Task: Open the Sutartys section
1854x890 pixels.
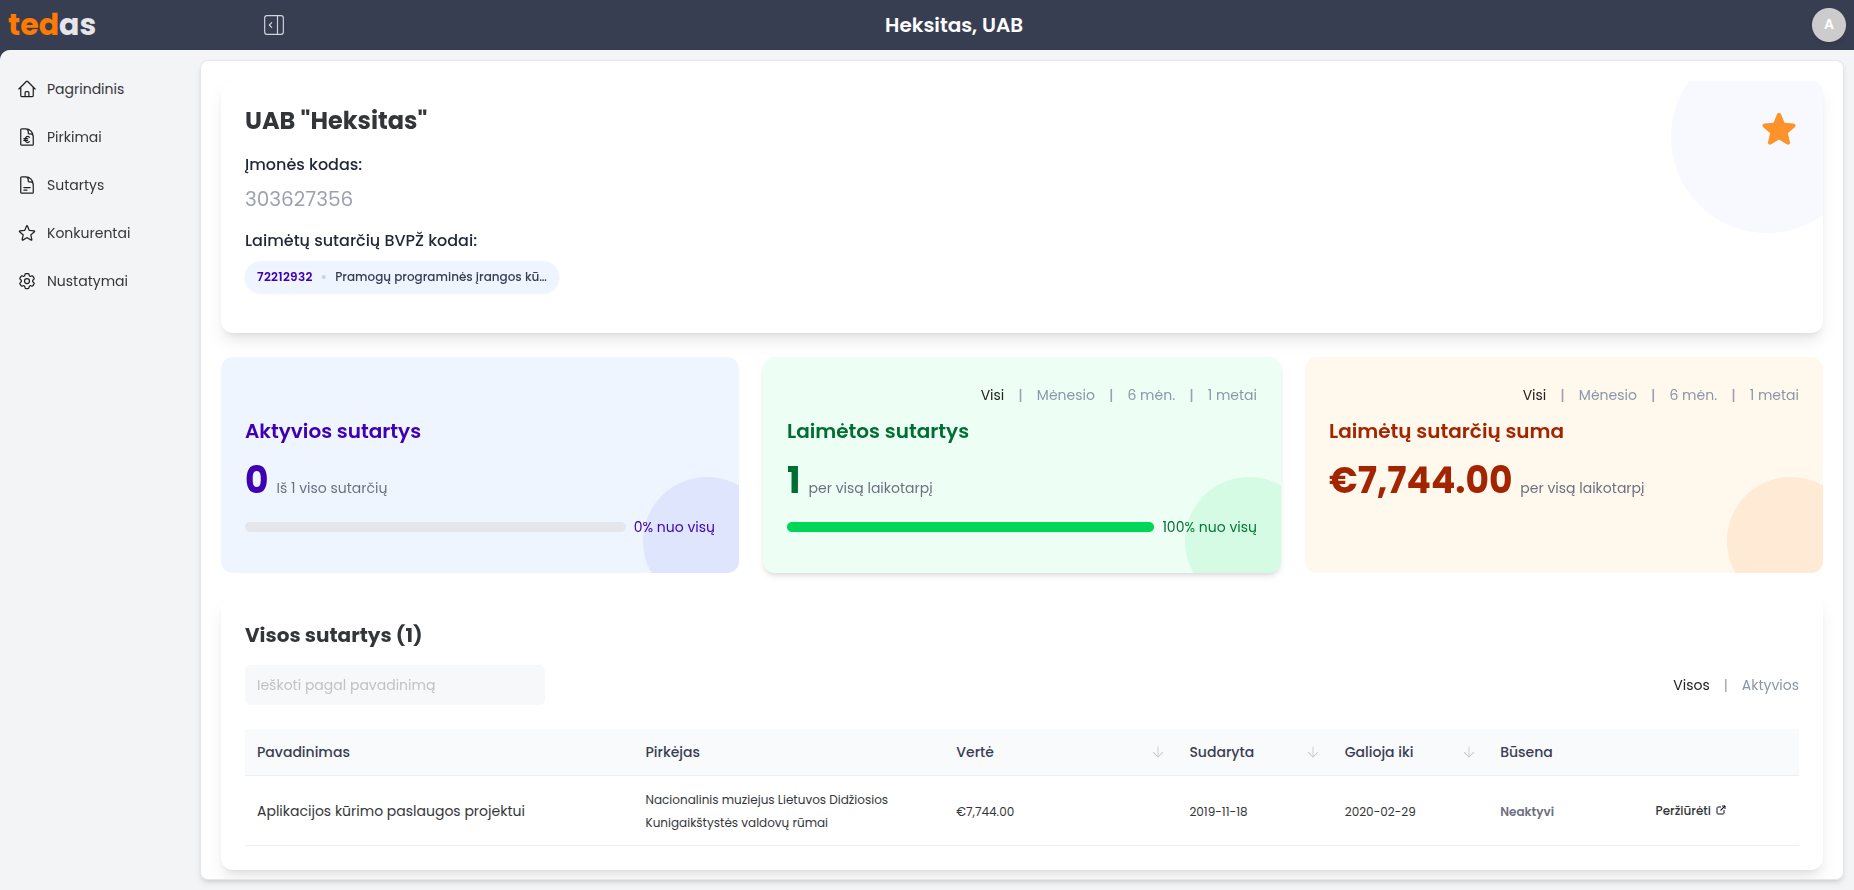Action: click(x=75, y=185)
